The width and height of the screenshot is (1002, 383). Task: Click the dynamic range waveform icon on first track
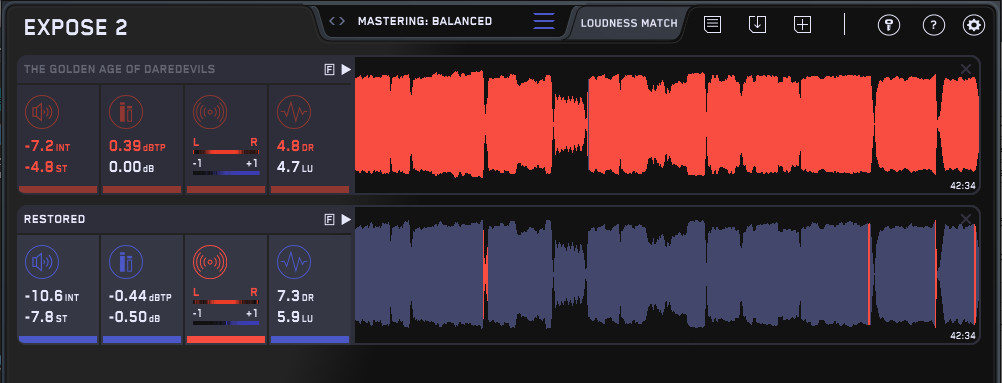[294, 113]
